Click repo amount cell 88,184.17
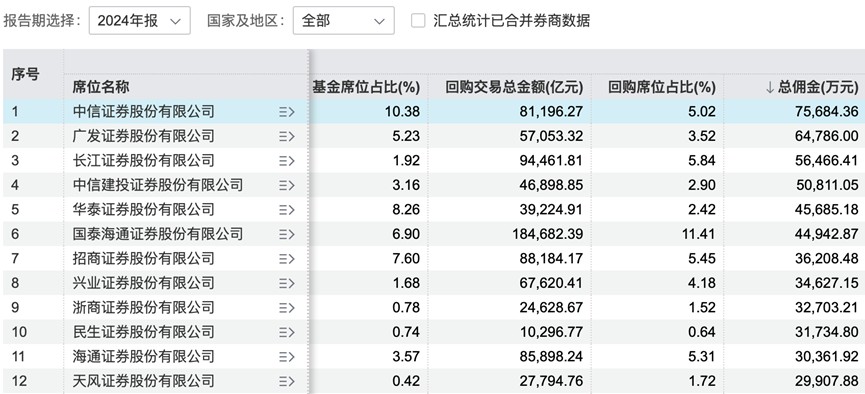Image resolution: width=865 pixels, height=394 pixels. click(x=551, y=259)
